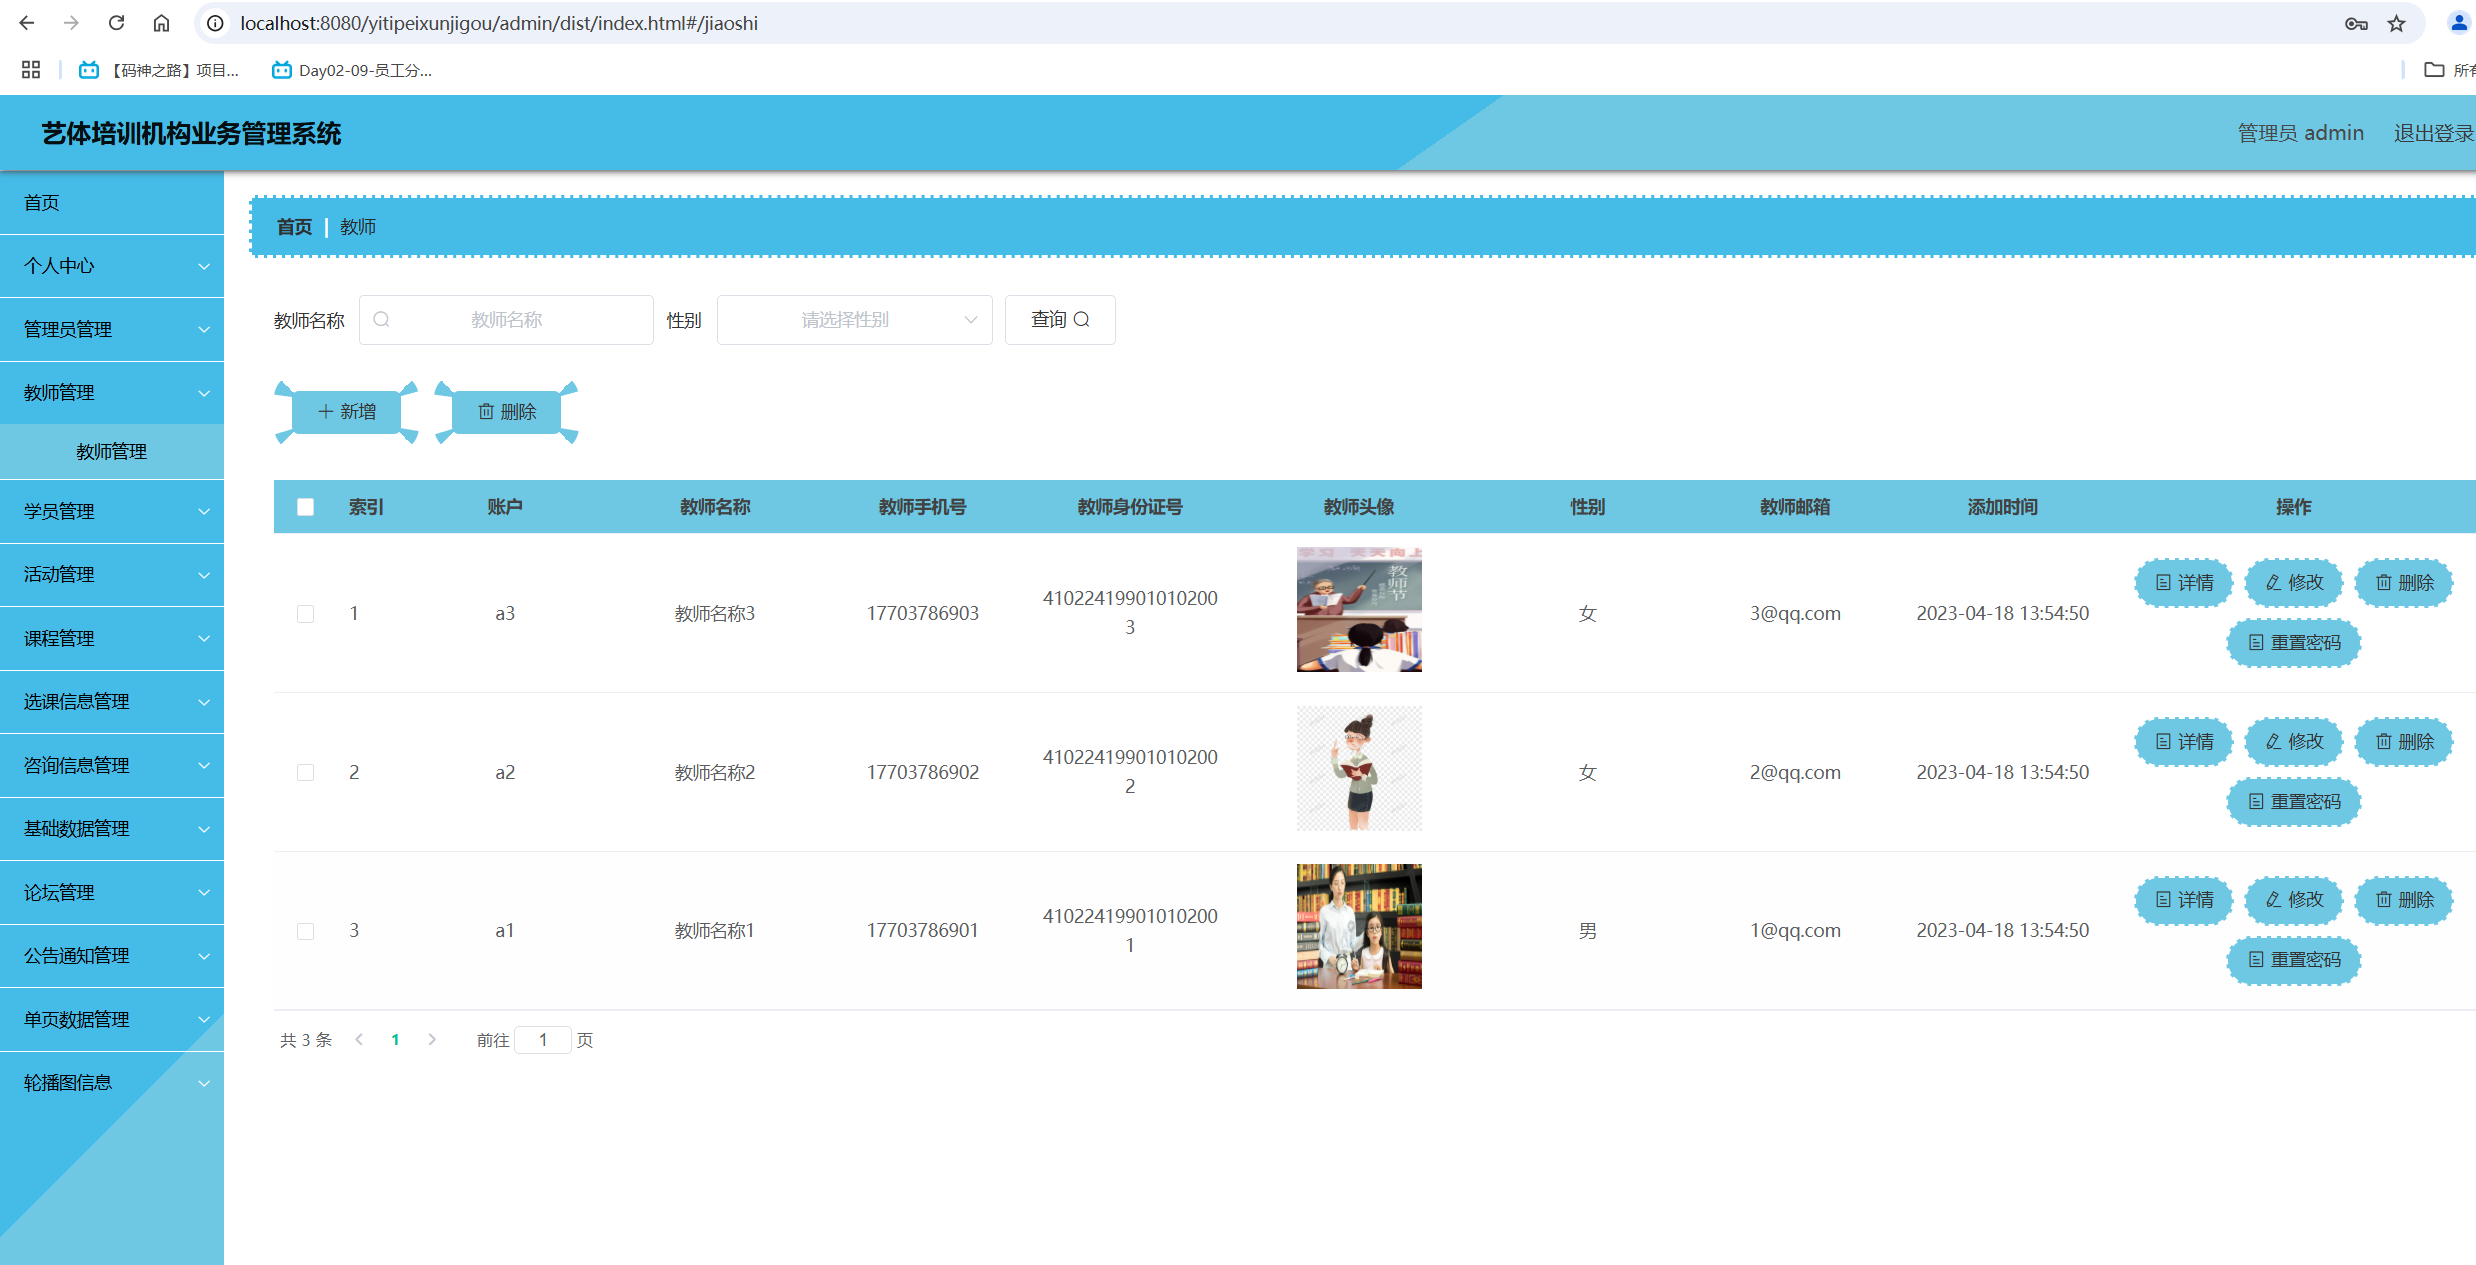This screenshot has height=1265, width=2476.
Task: Open avatar thumbnail of 教师名称1
Action: click(1359, 927)
